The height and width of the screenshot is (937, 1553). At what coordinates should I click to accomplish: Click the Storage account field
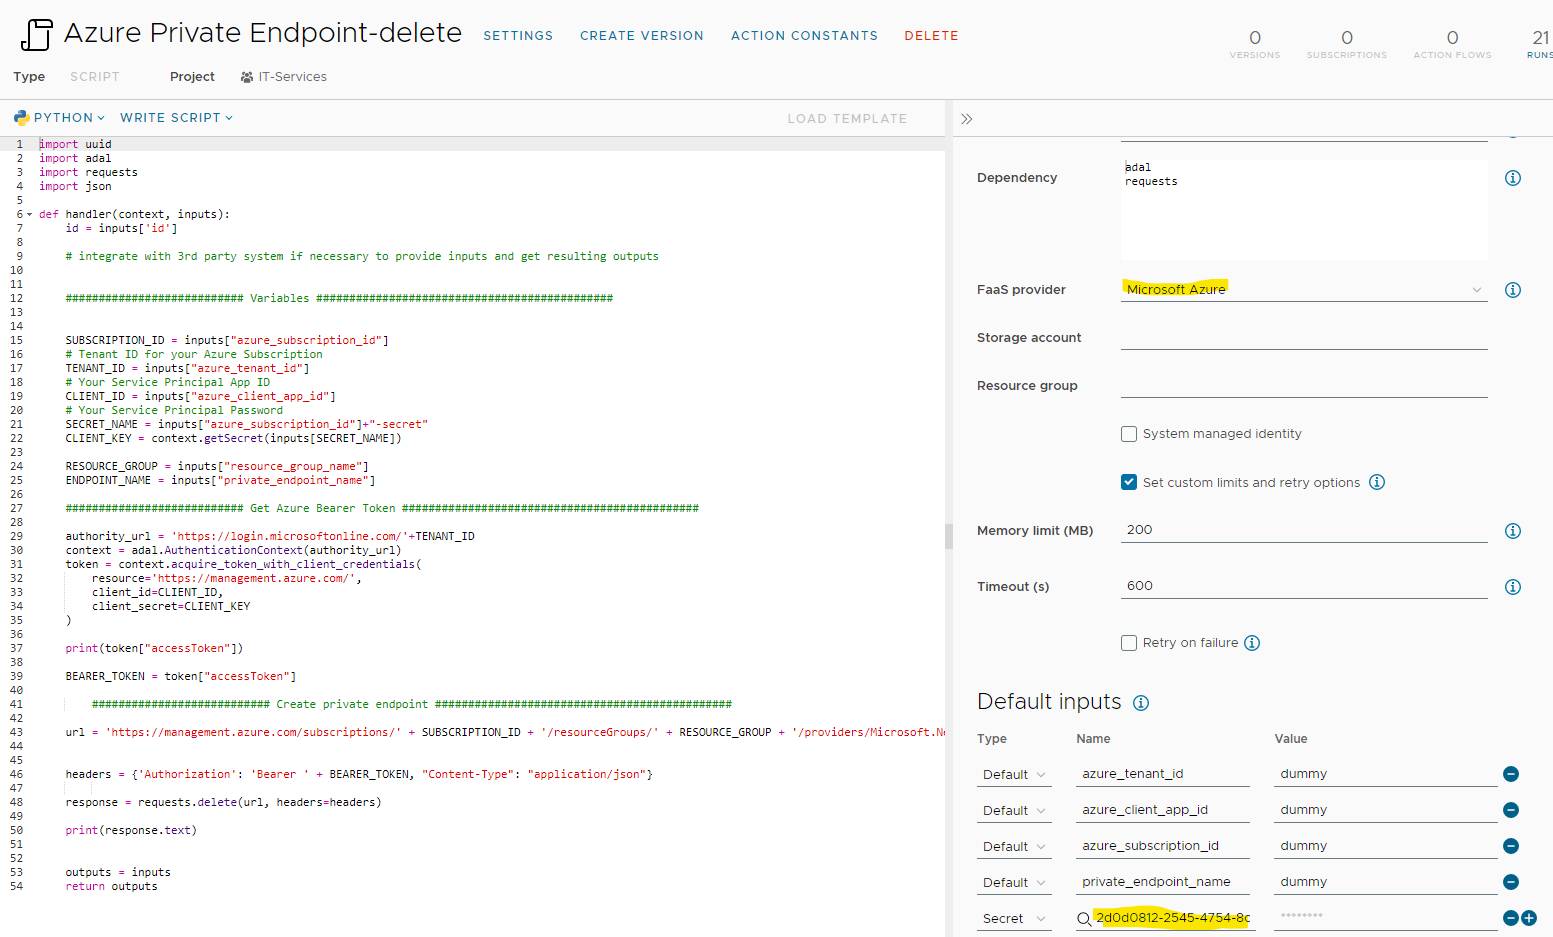[x=1304, y=338]
